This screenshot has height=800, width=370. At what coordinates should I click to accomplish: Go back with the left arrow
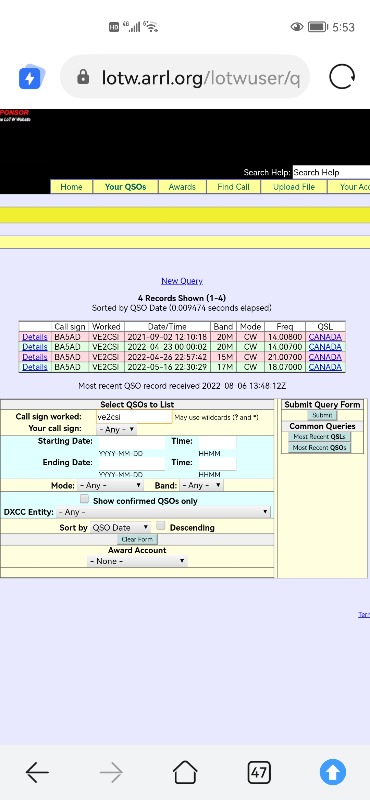coord(37,772)
